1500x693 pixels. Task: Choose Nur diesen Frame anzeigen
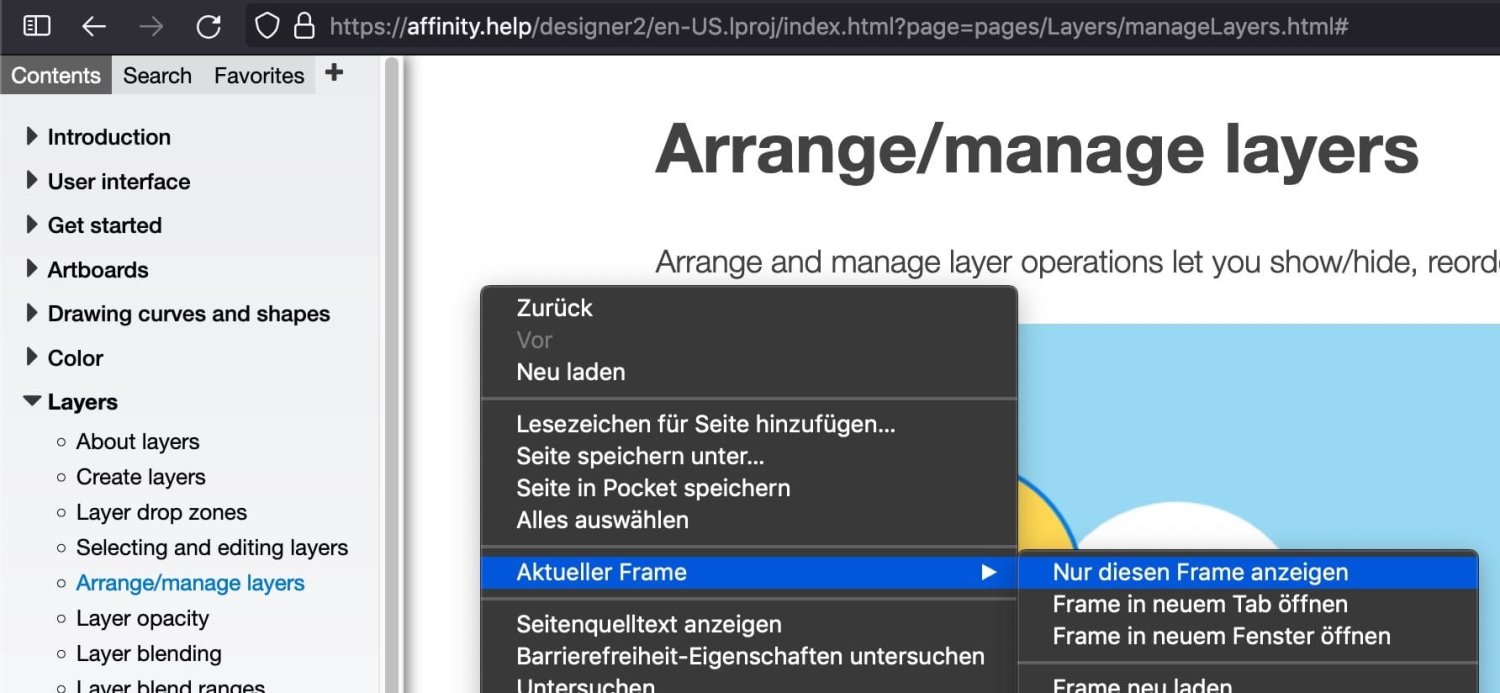[x=1248, y=572]
